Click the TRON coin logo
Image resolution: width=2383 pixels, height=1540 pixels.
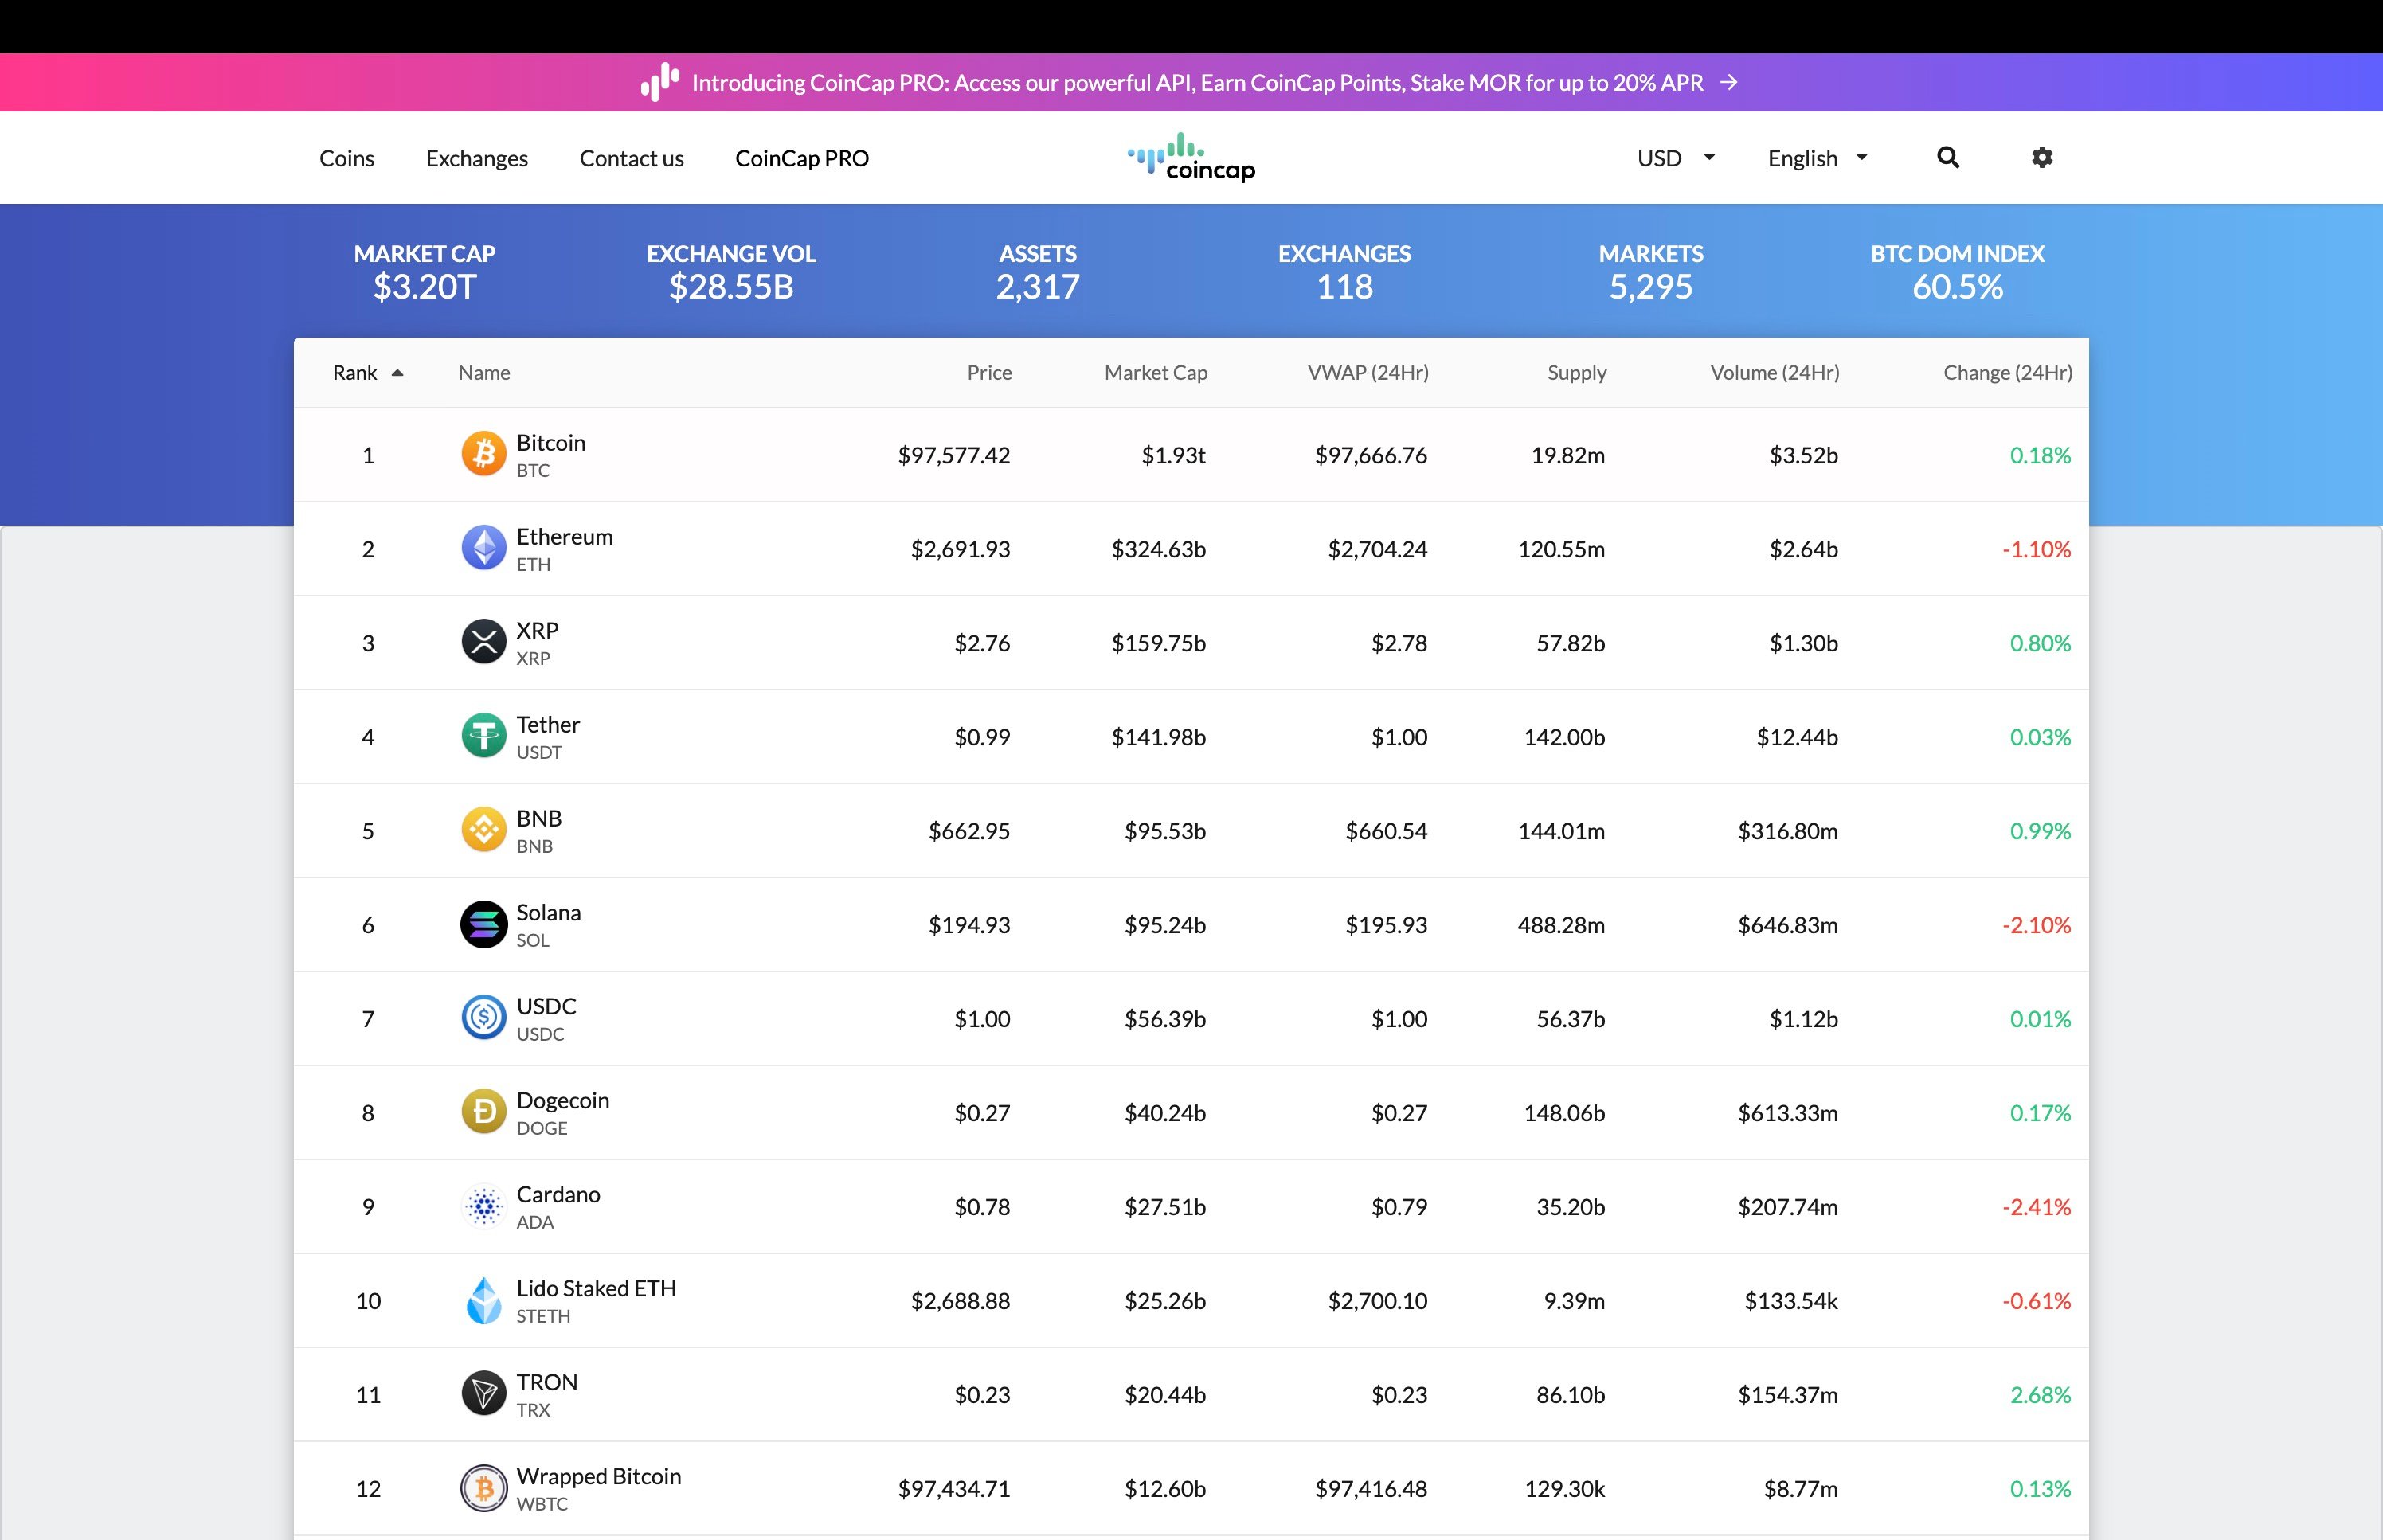click(x=484, y=1394)
